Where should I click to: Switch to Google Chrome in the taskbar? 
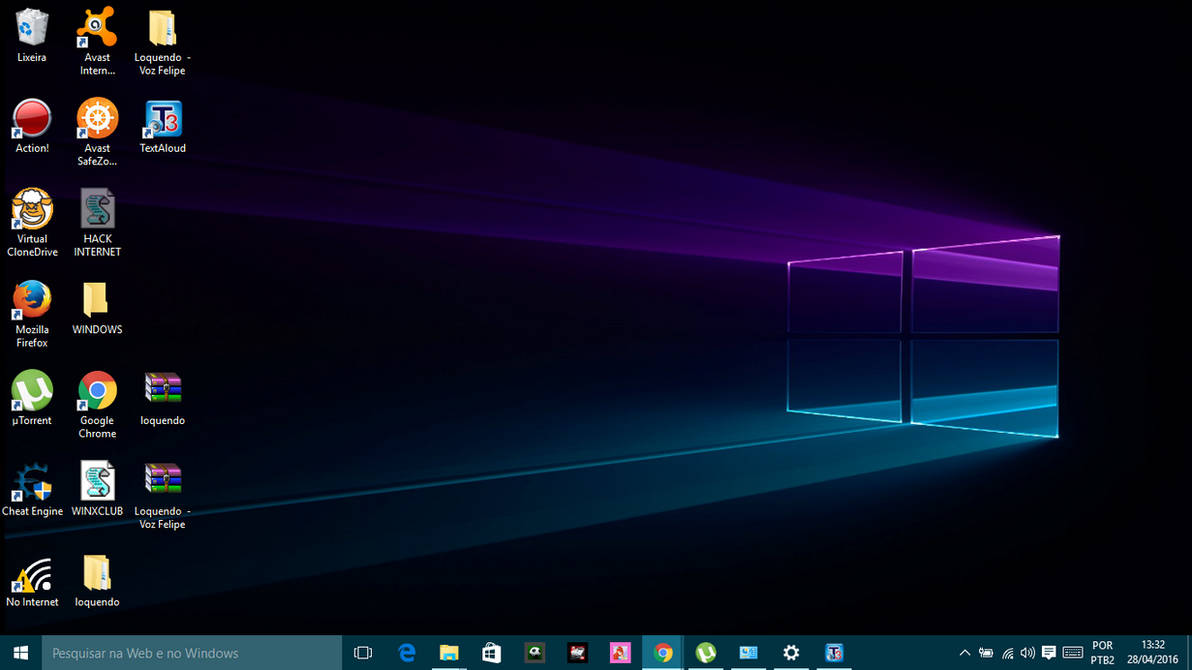coord(663,653)
